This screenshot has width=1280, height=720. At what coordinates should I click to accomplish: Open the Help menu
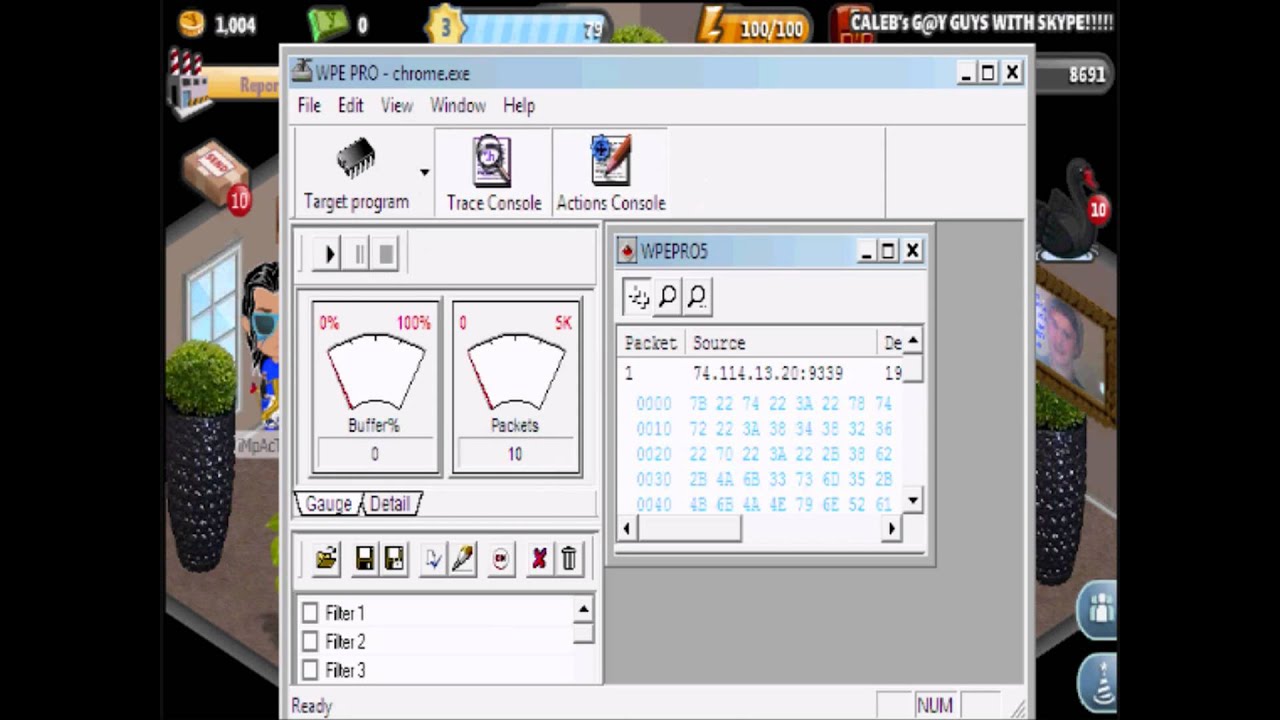(518, 105)
